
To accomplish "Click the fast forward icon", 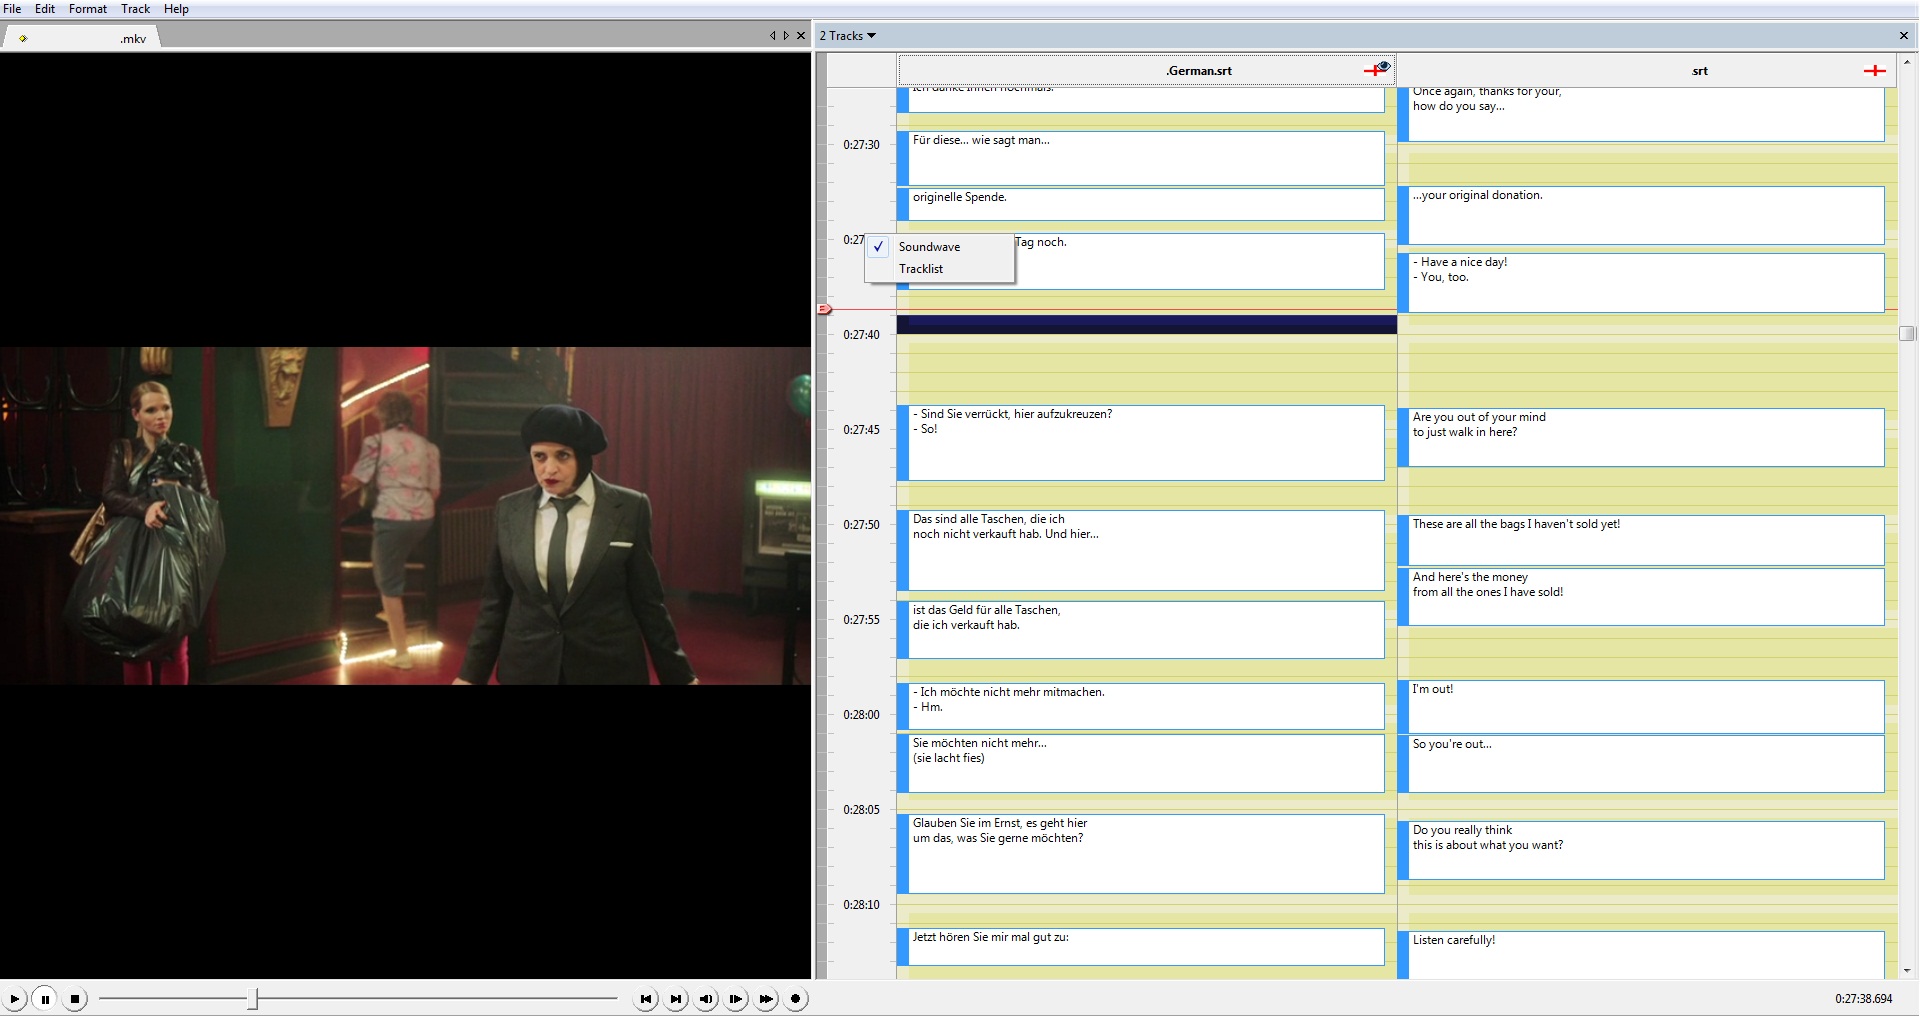I will (766, 999).
